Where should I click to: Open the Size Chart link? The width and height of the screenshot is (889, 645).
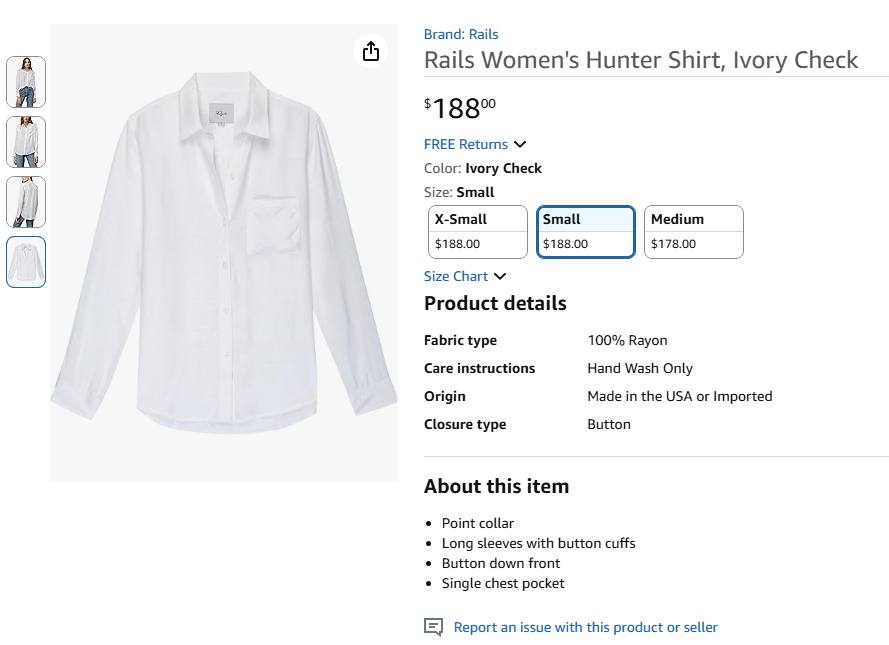(456, 276)
